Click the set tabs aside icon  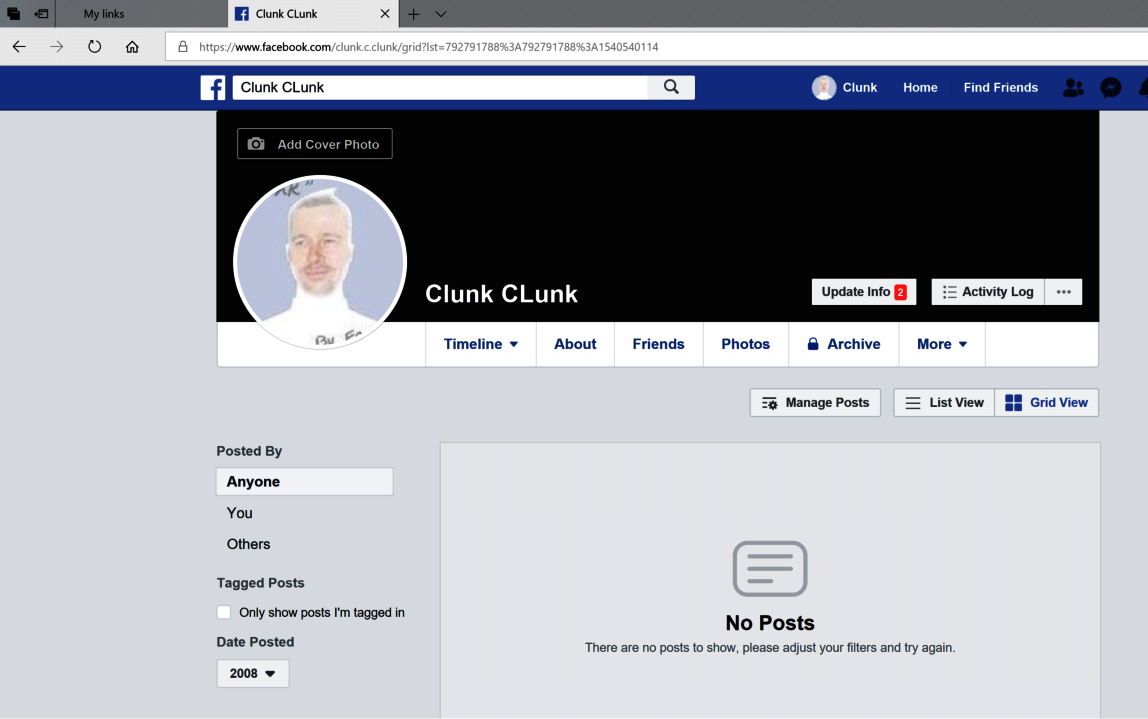pos(42,14)
